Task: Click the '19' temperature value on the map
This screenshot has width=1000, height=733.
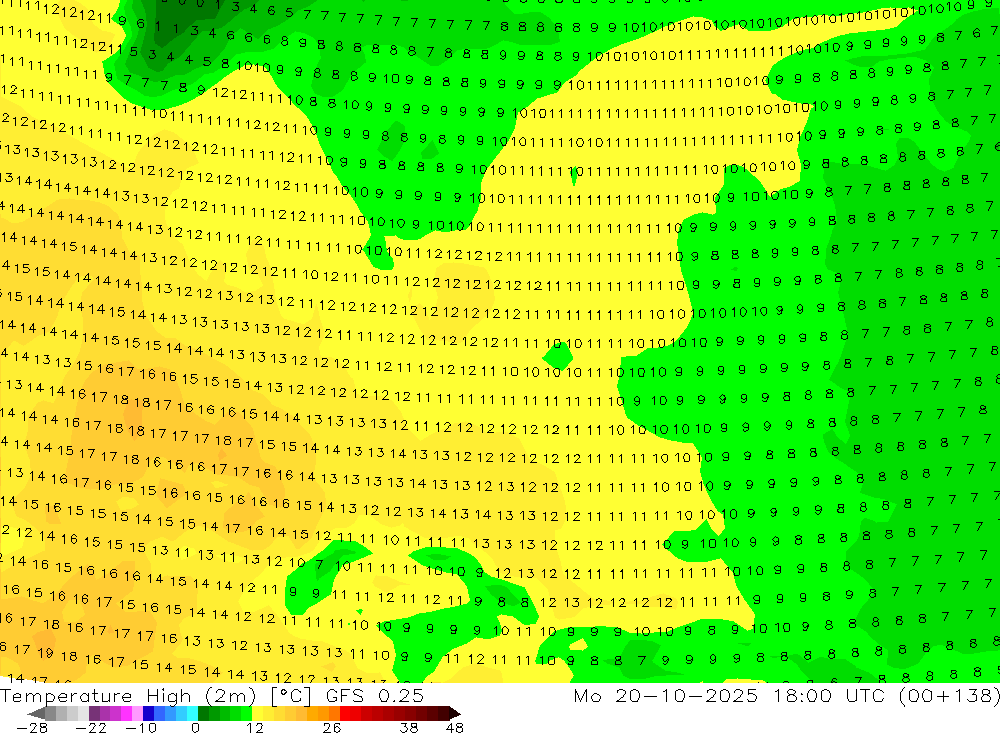Action: [x=45, y=653]
